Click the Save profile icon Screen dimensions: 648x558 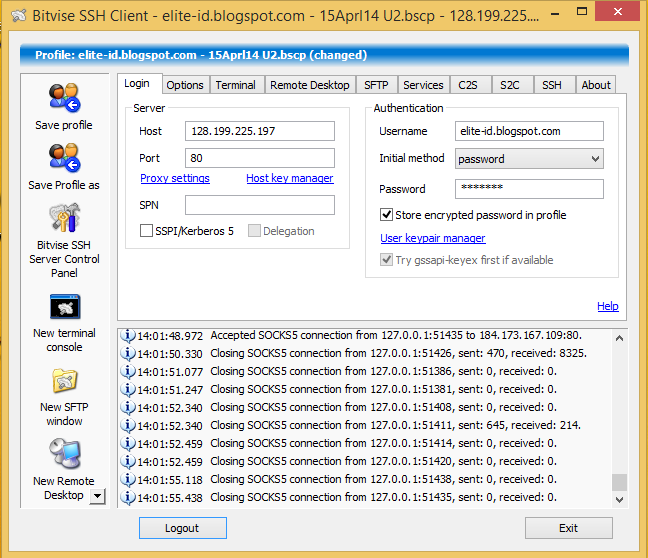coord(64,98)
